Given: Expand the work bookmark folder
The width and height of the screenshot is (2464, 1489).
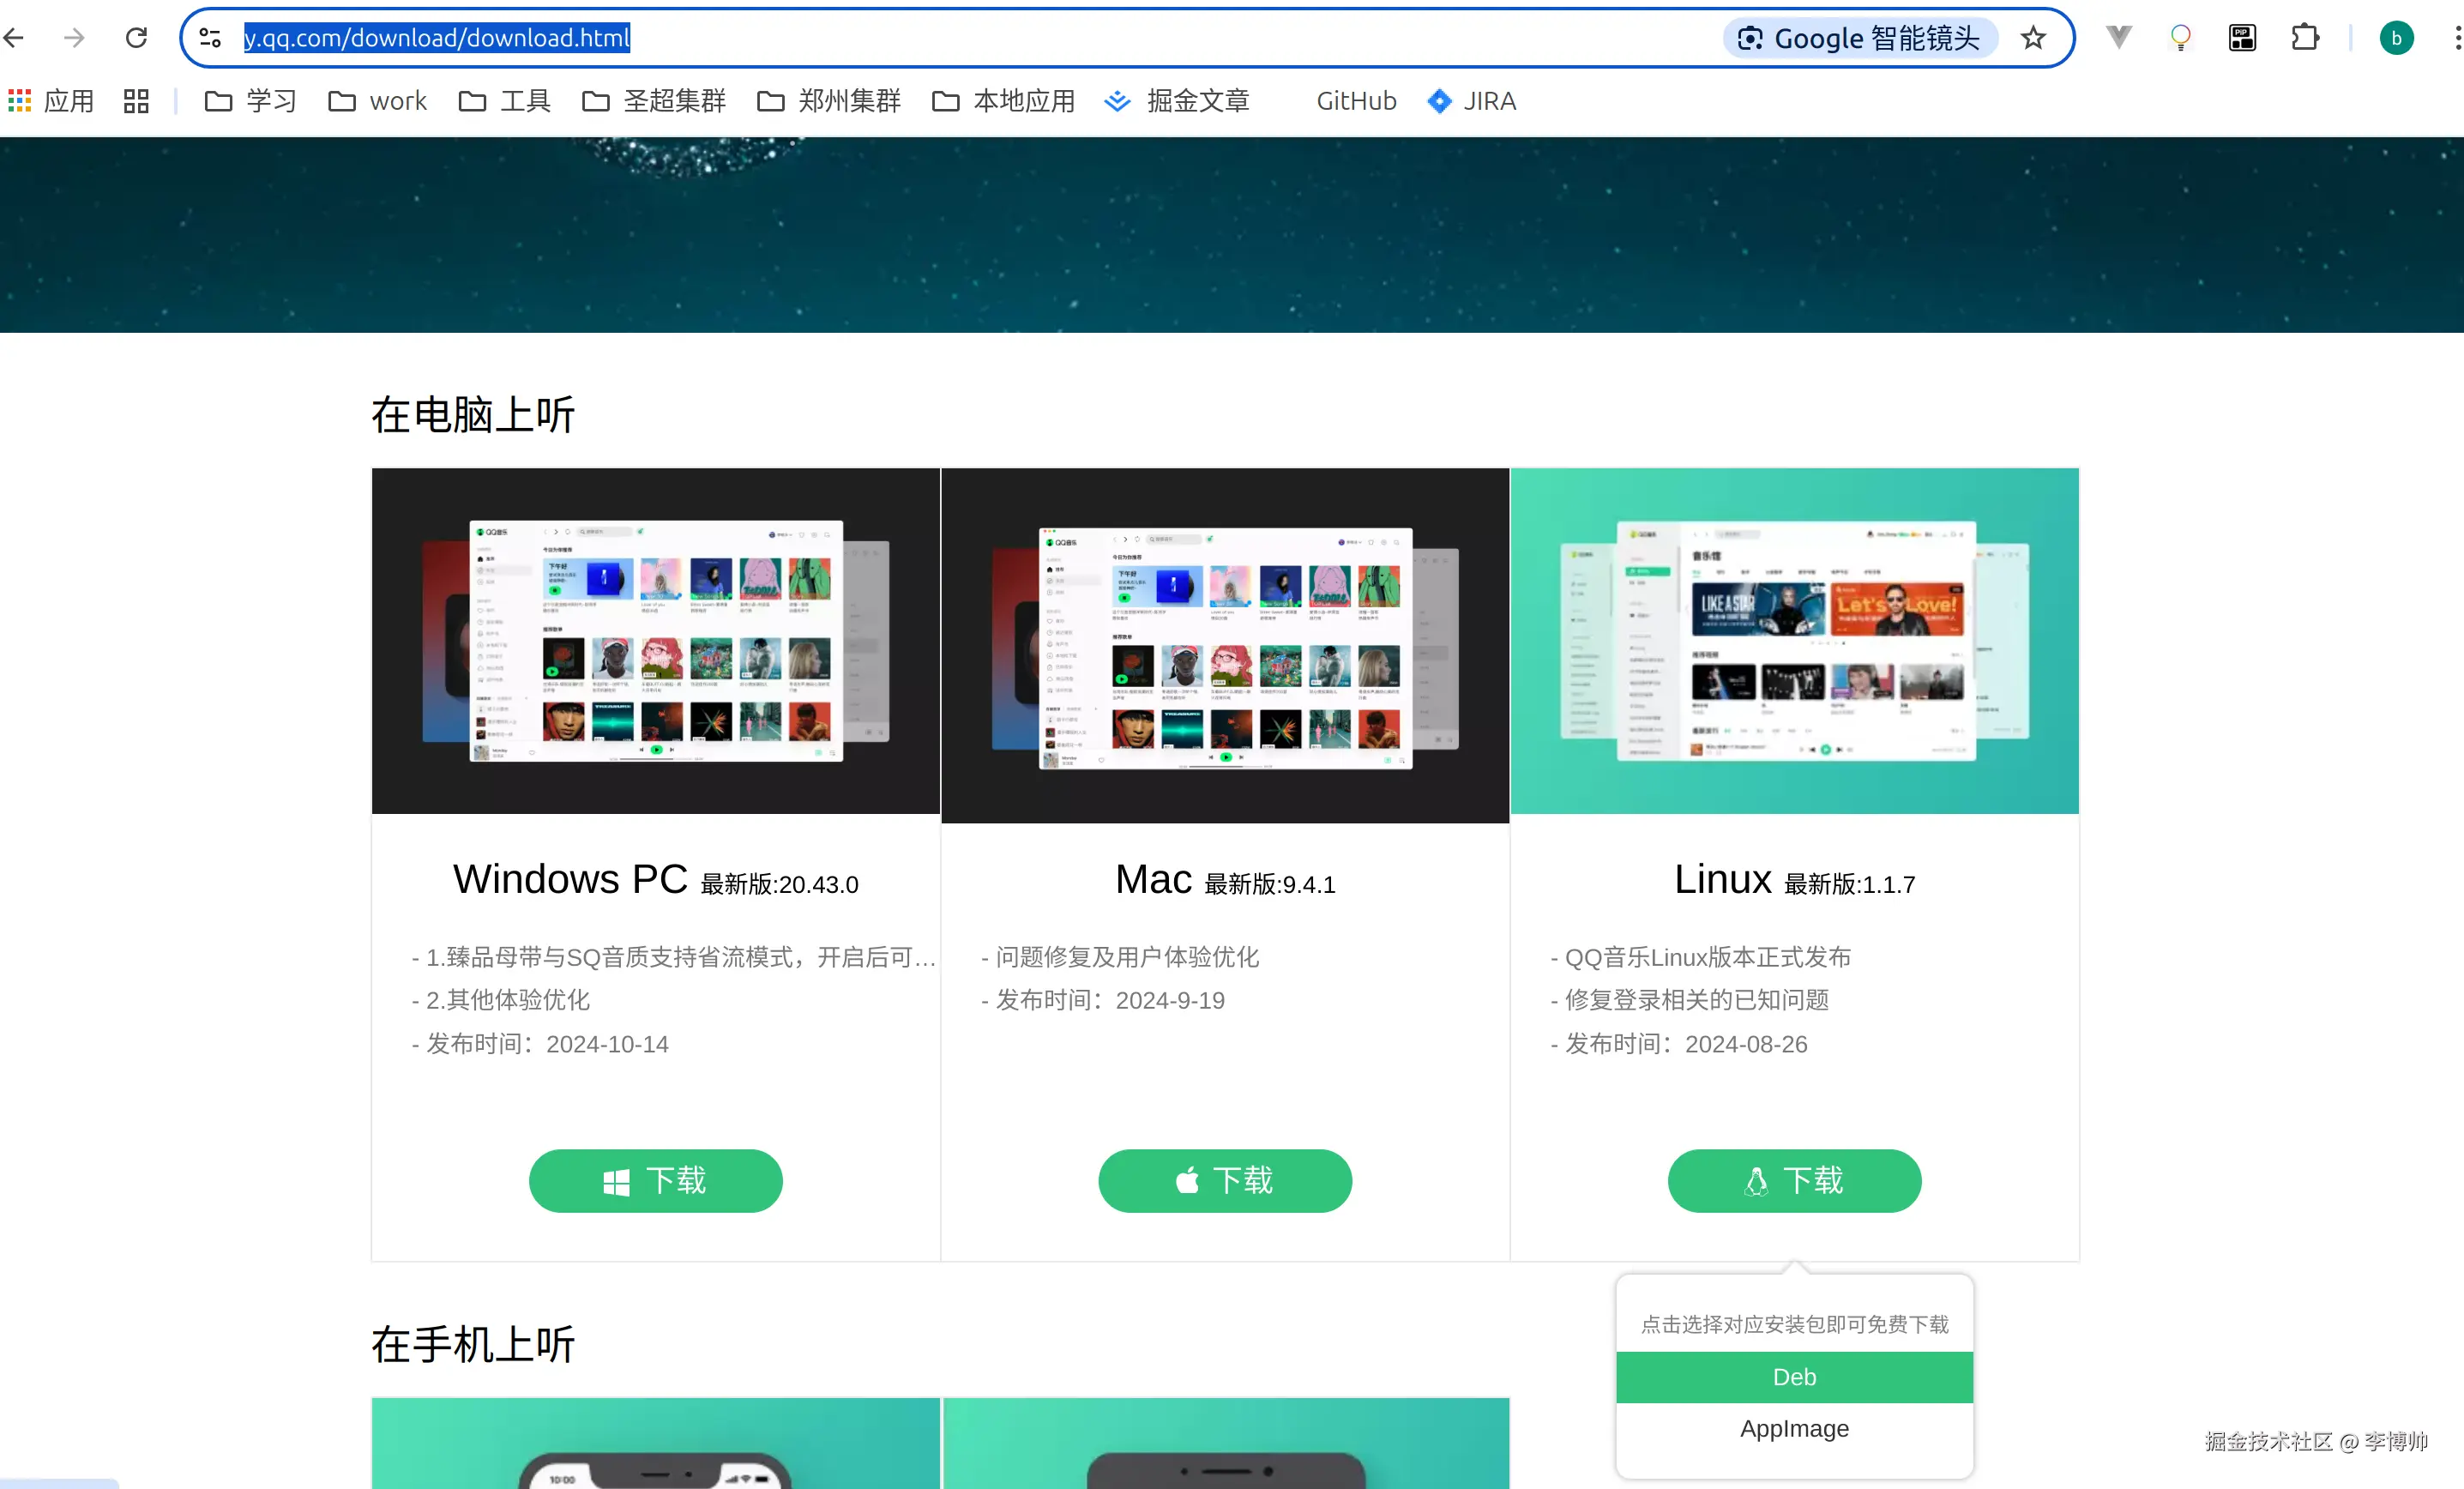Looking at the screenshot, I should click(378, 101).
